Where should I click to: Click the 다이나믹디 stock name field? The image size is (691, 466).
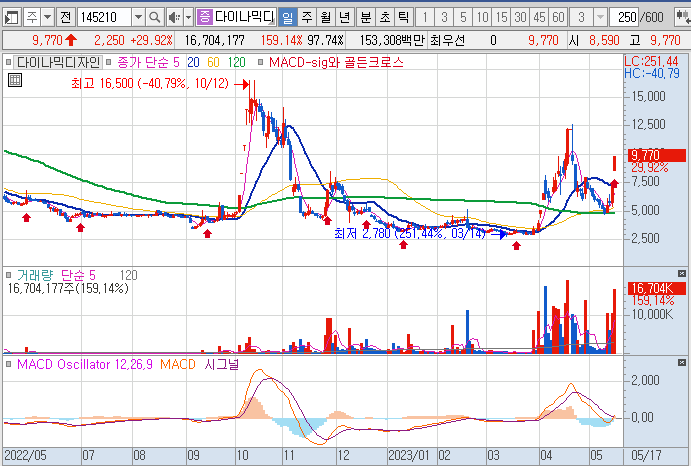click(244, 18)
